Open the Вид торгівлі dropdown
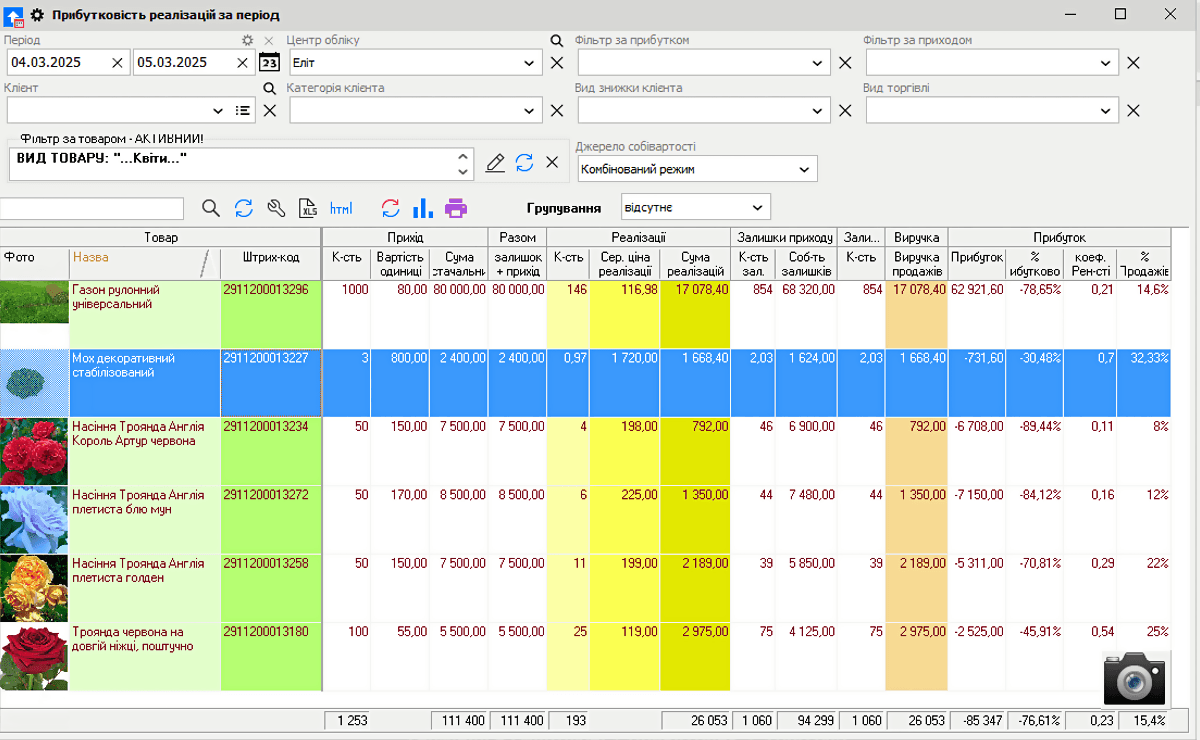The height and width of the screenshot is (740, 1200). pos(1106,110)
